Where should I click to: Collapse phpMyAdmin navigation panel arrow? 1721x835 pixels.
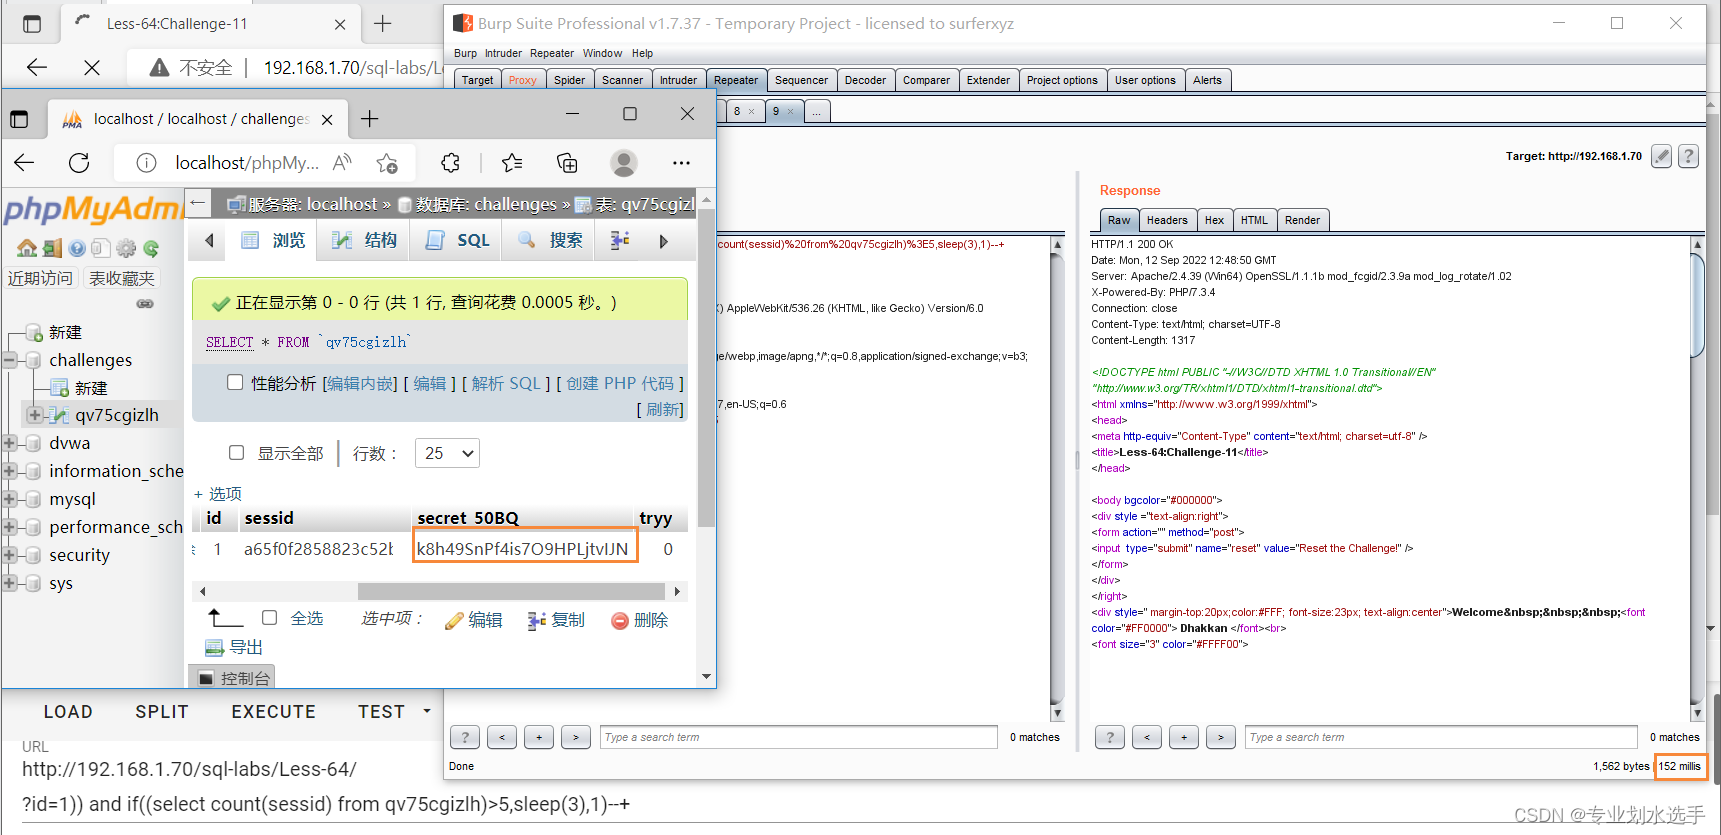coord(198,203)
